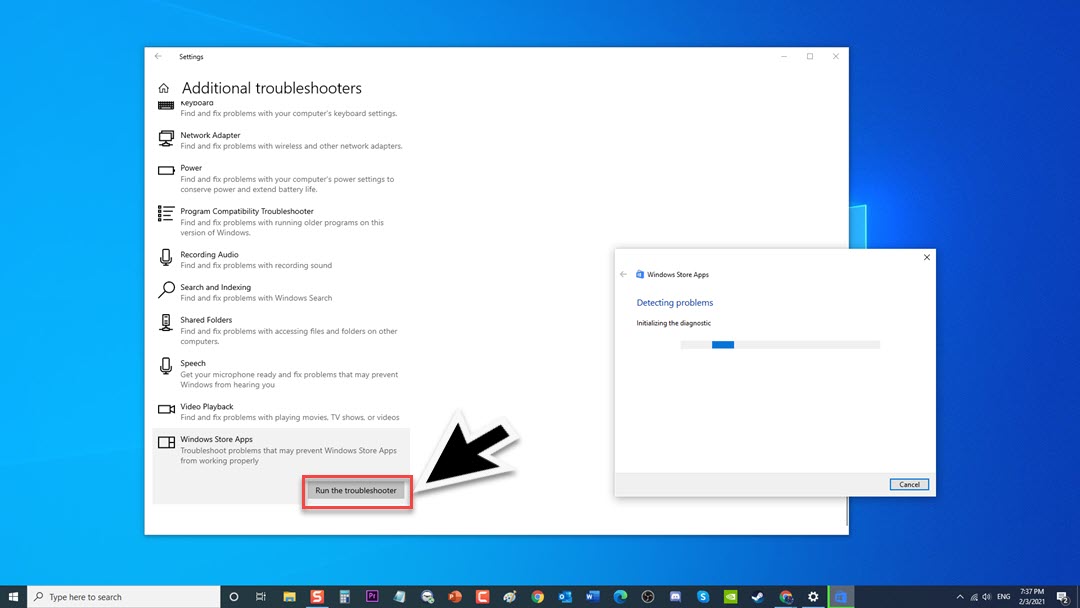Open the clock showing 7:37 PM
This screenshot has width=1080, height=608.
point(1032,597)
